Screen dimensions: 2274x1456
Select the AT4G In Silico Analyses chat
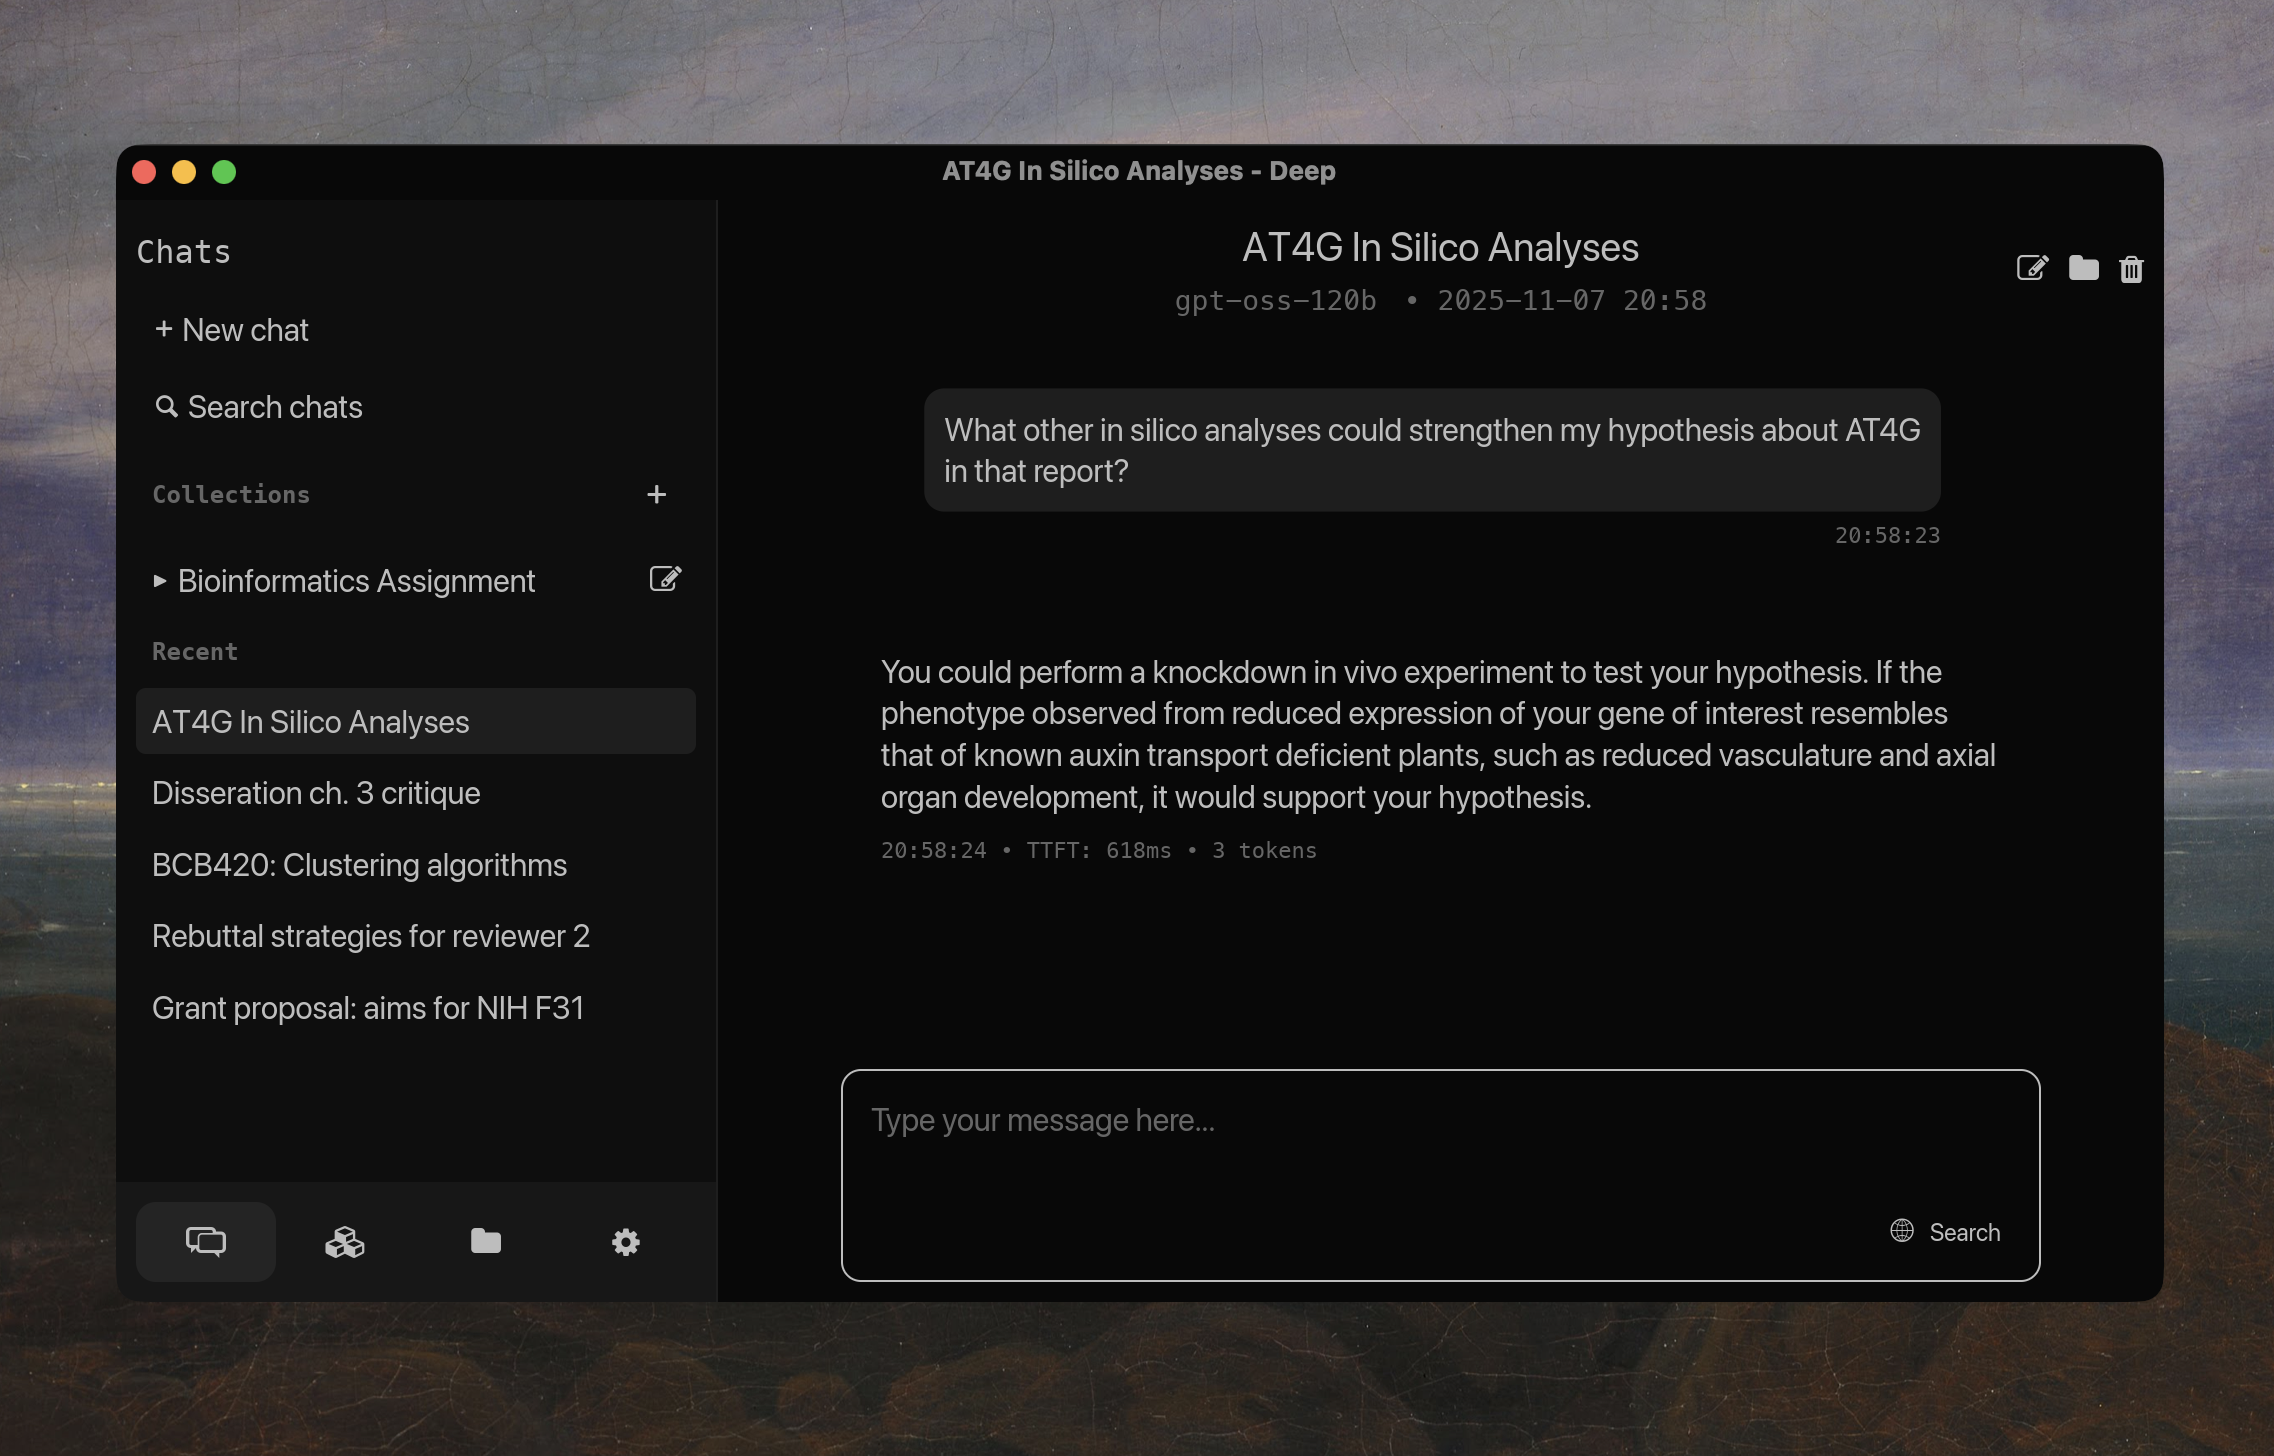tap(311, 722)
